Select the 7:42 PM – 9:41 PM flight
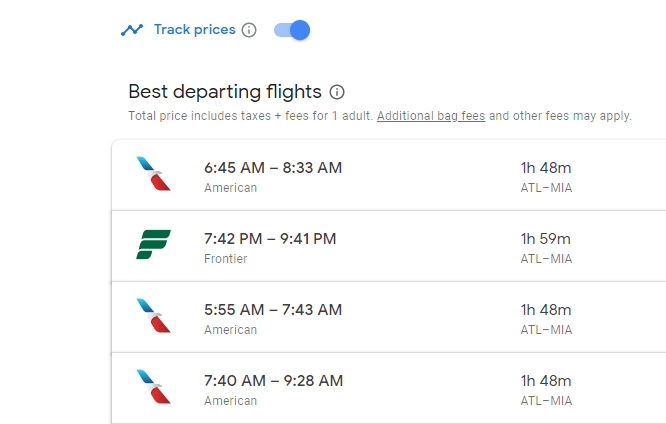The width and height of the screenshot is (666, 424). click(x=270, y=239)
